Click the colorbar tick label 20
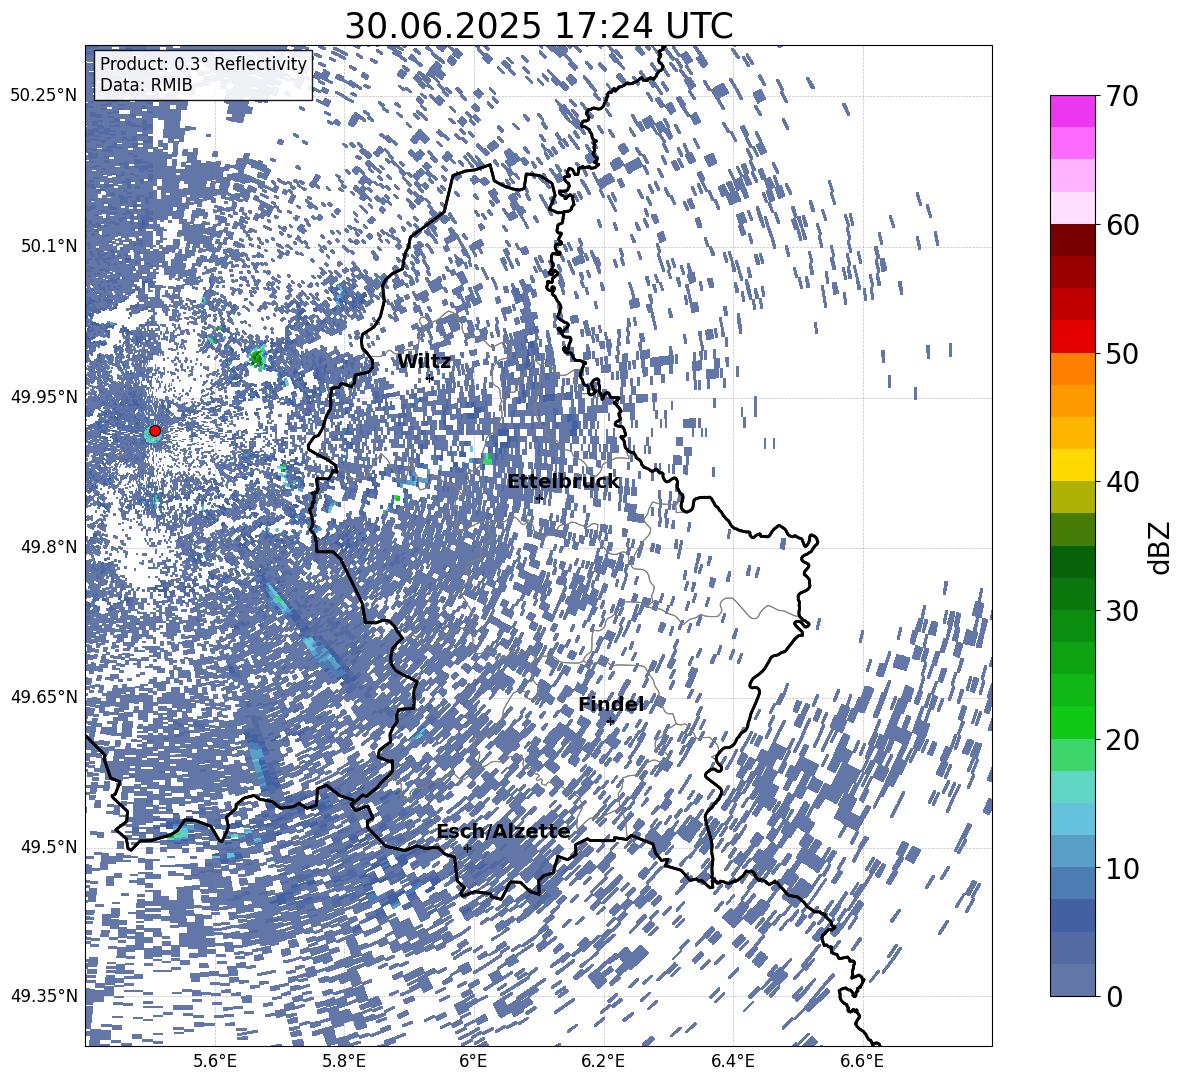 [x=1121, y=739]
